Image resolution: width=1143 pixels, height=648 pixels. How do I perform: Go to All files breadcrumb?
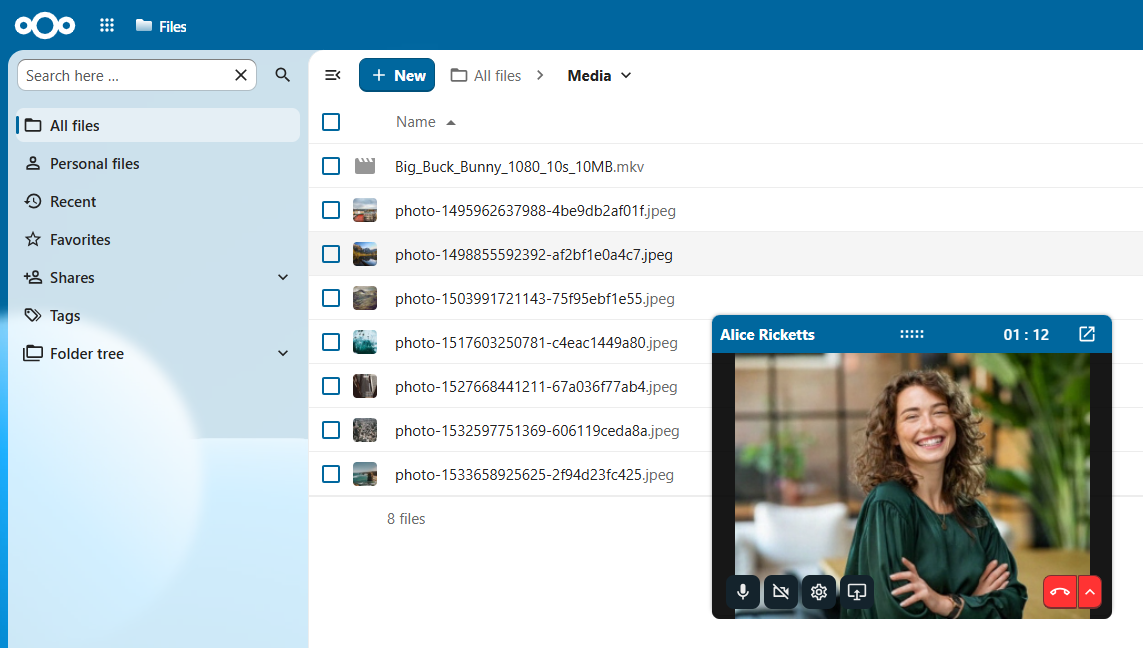[x=485, y=76]
